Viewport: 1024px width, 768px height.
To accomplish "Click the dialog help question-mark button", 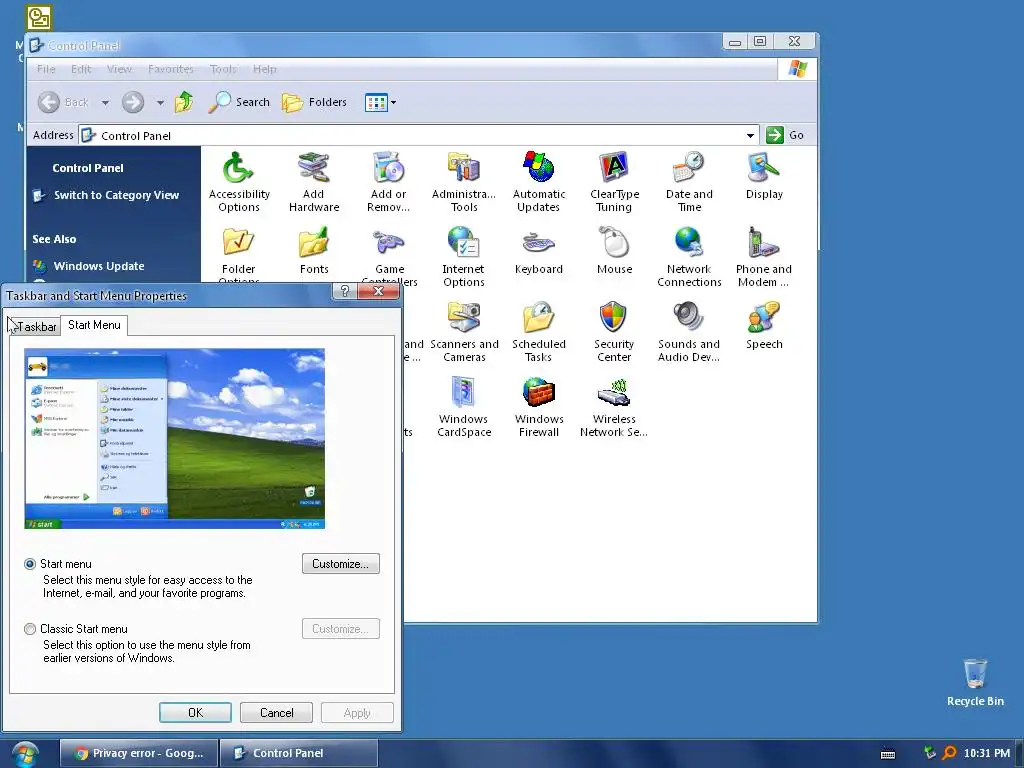I will (x=345, y=291).
